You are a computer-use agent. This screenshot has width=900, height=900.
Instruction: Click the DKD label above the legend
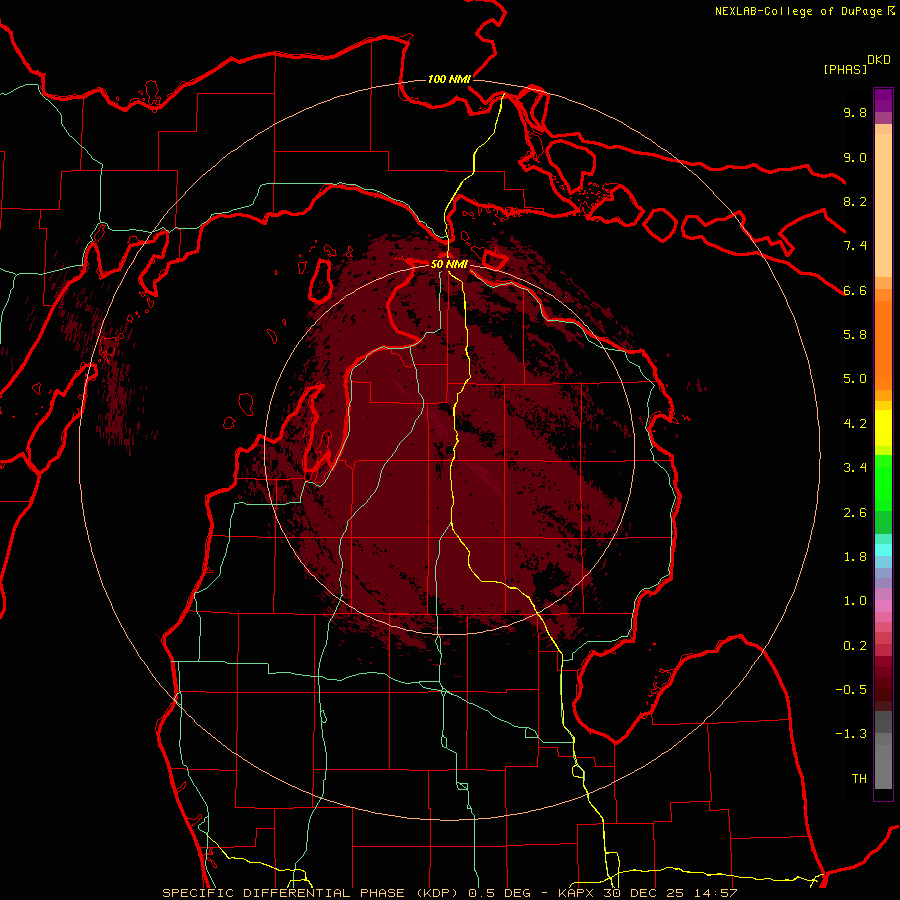coord(879,60)
